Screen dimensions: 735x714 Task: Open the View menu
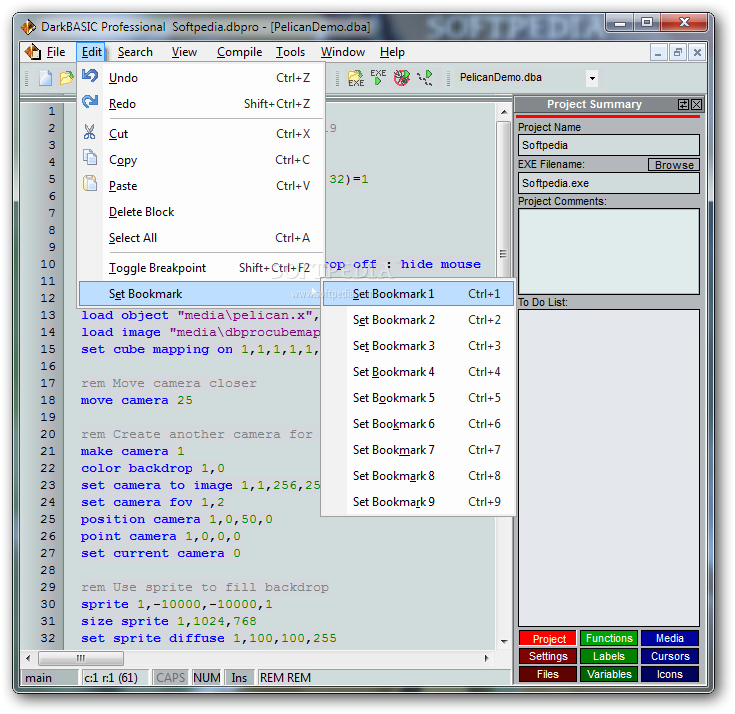pos(184,52)
